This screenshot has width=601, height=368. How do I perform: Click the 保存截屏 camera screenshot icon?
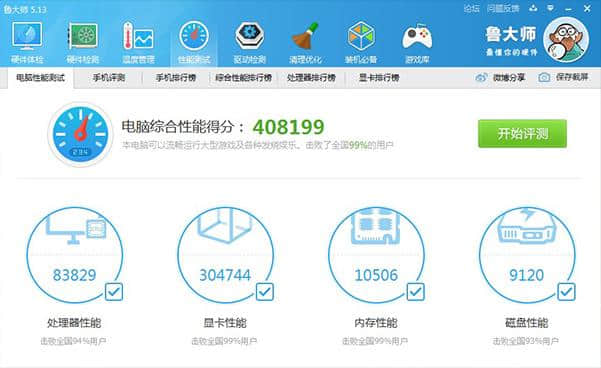(x=544, y=78)
